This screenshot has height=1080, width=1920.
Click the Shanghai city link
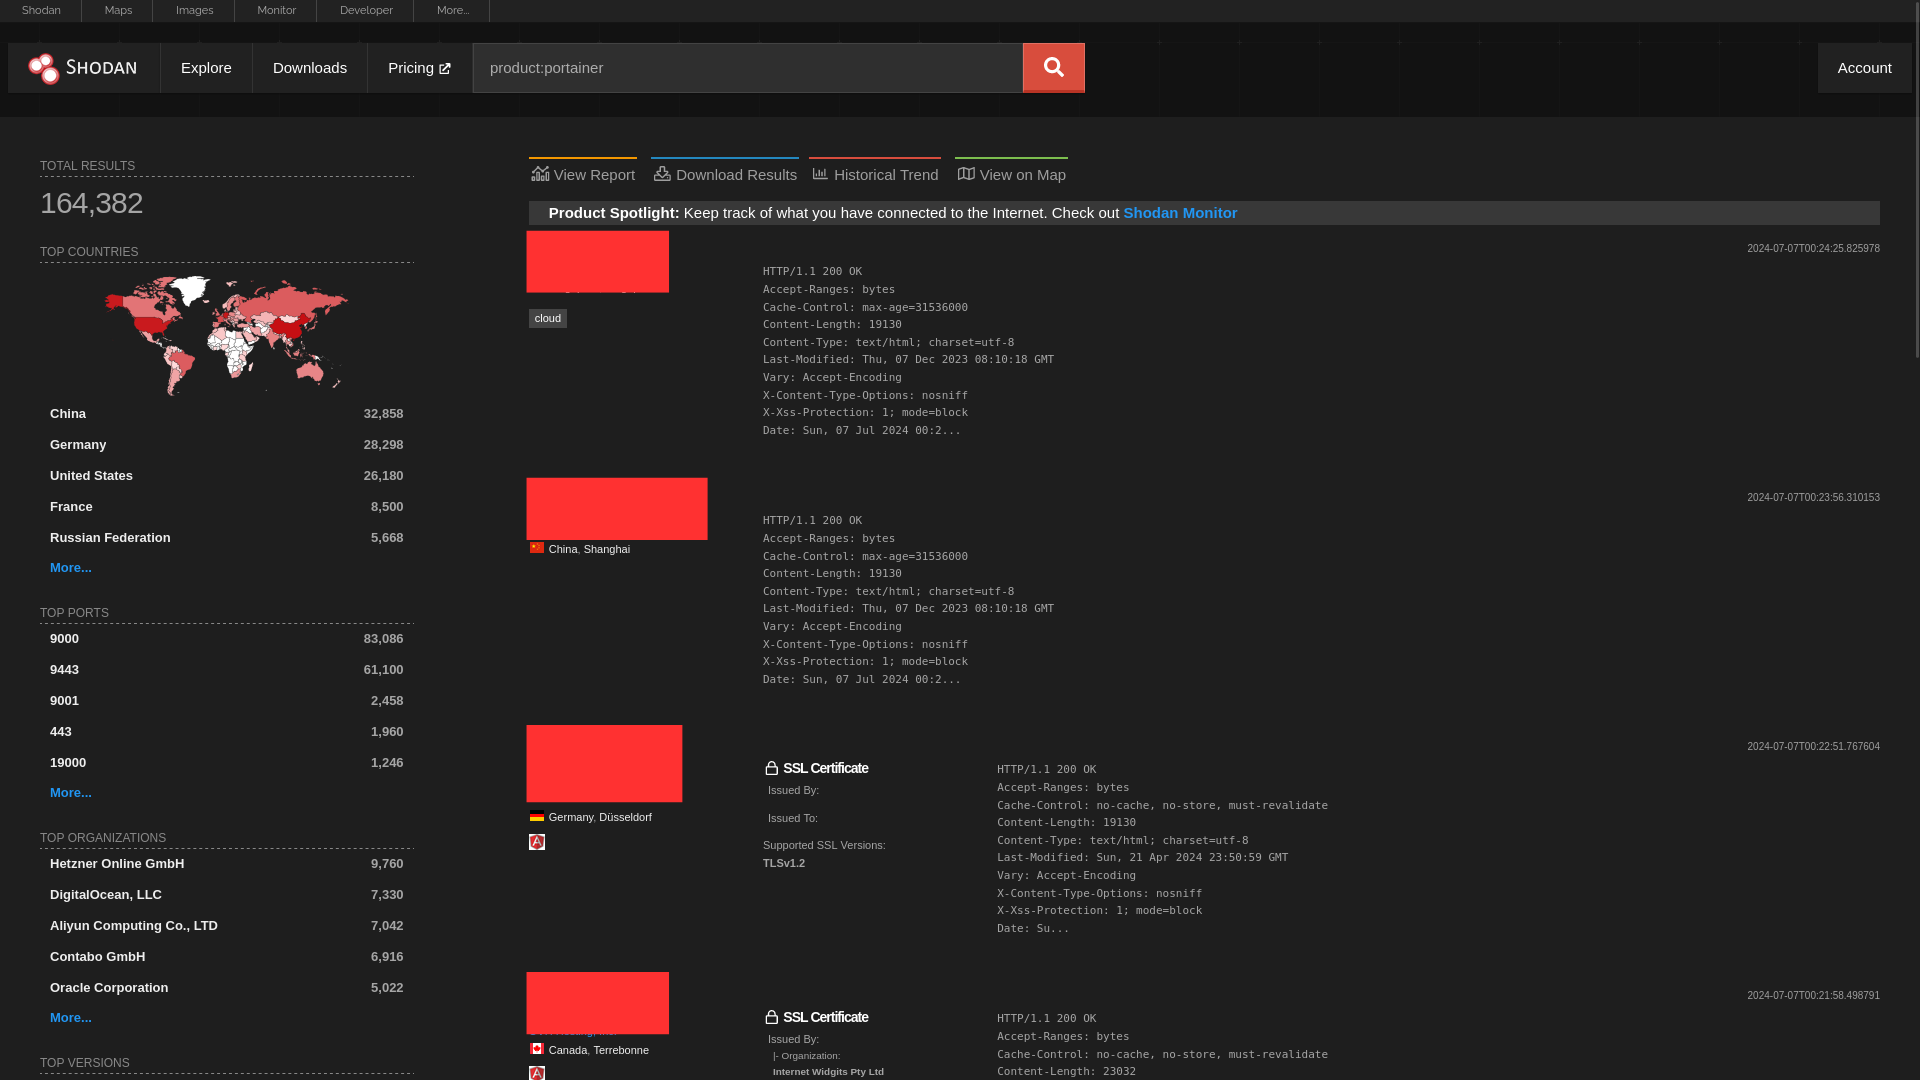click(x=607, y=549)
